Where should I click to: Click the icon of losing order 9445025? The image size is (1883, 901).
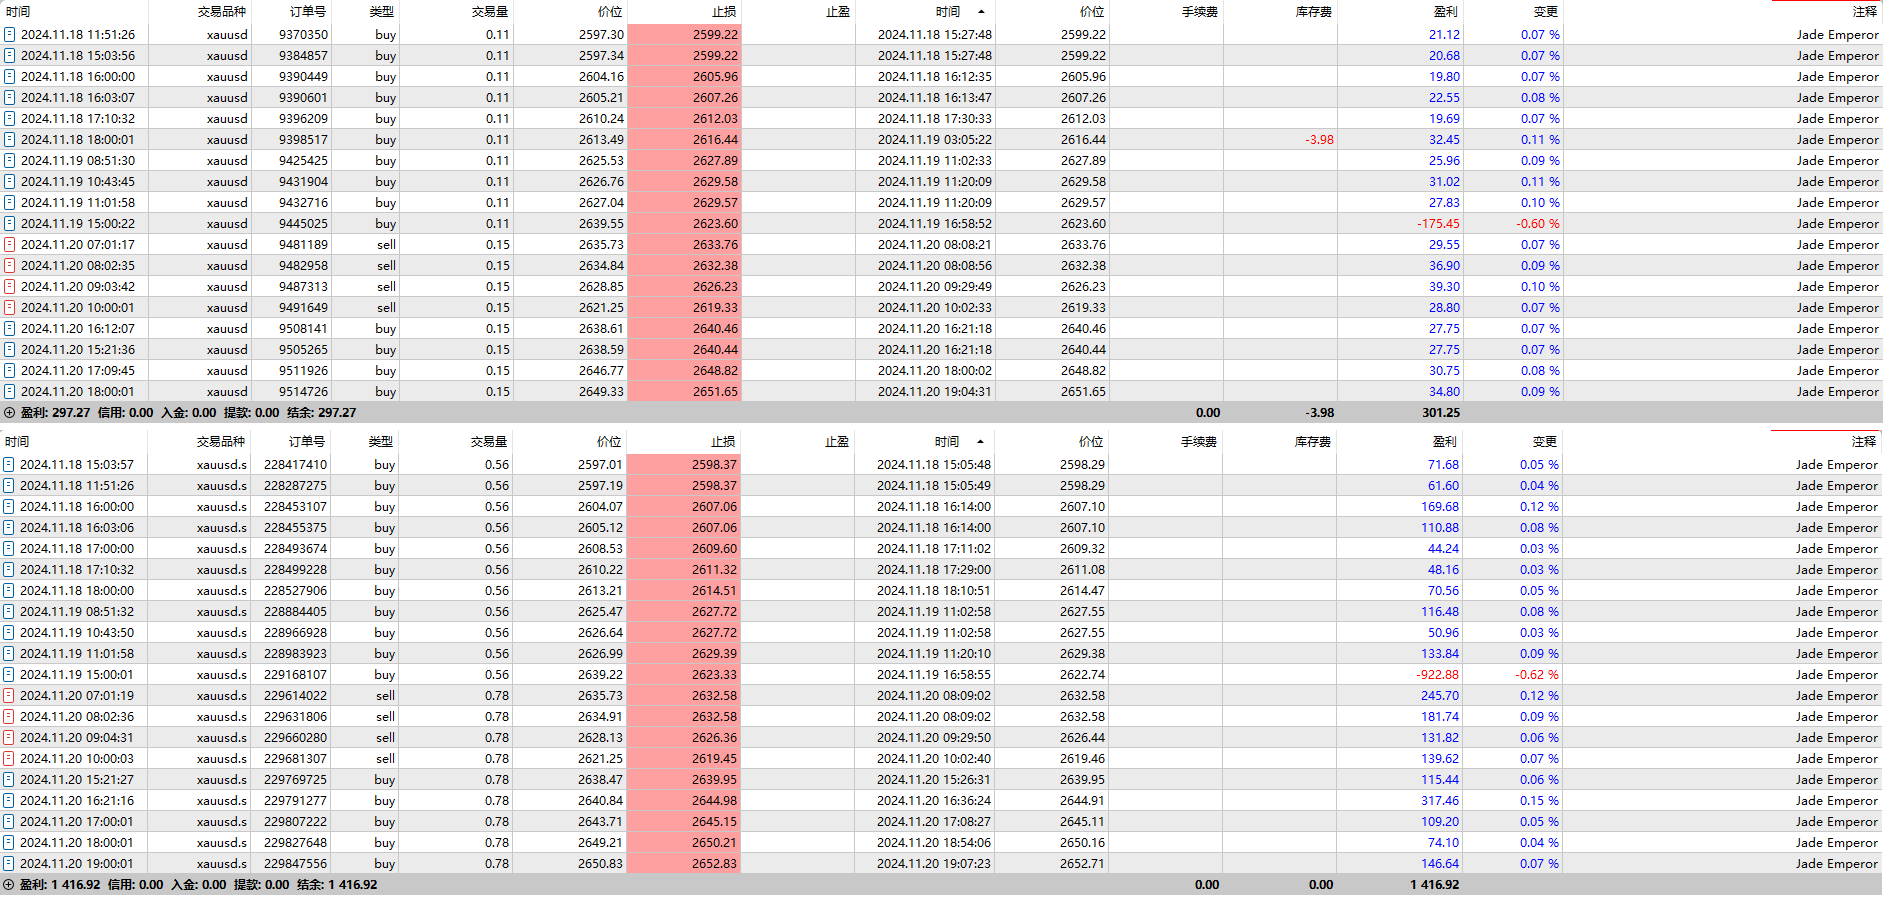9,224
